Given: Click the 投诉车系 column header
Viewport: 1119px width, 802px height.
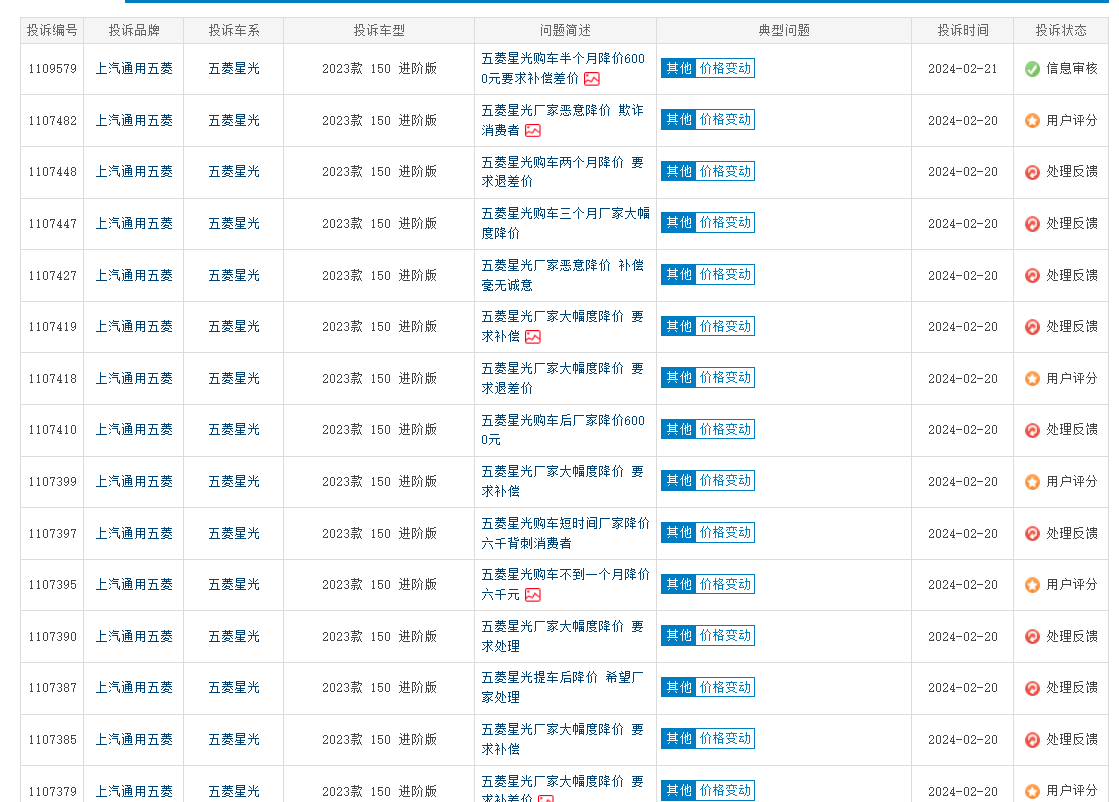Looking at the screenshot, I should 234,31.
